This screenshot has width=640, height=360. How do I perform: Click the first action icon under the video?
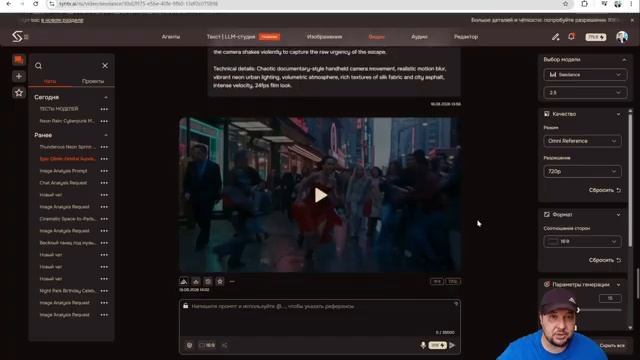coord(184,281)
